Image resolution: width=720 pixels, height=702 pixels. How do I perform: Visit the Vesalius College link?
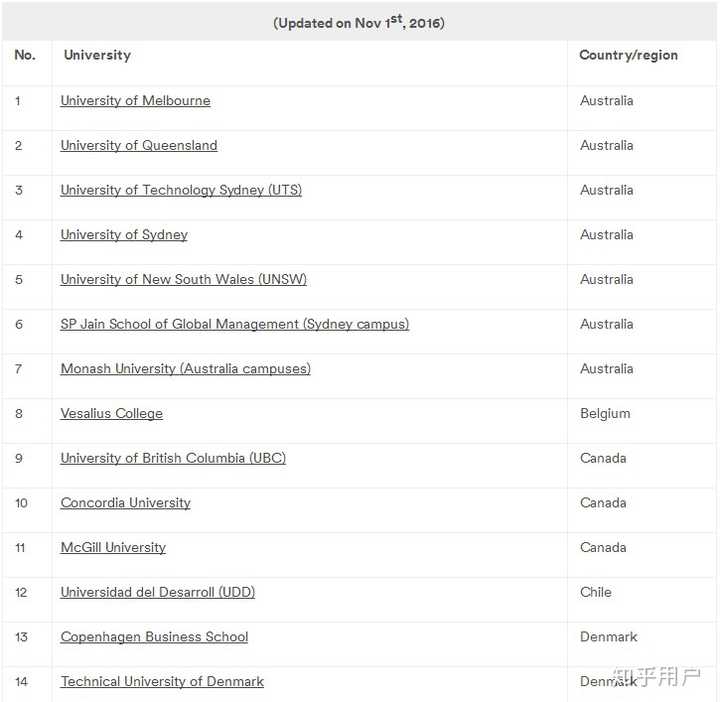tap(111, 414)
